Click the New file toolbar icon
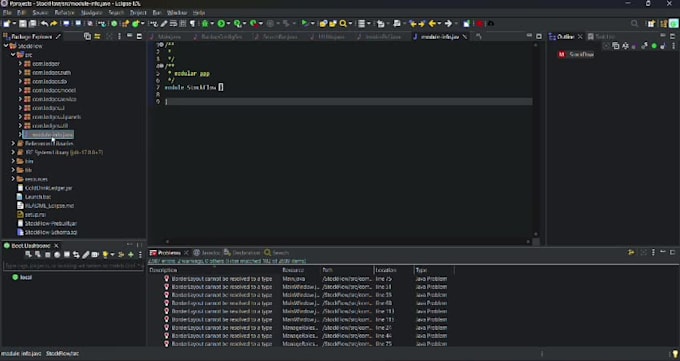680x361 pixels. pos(7,24)
